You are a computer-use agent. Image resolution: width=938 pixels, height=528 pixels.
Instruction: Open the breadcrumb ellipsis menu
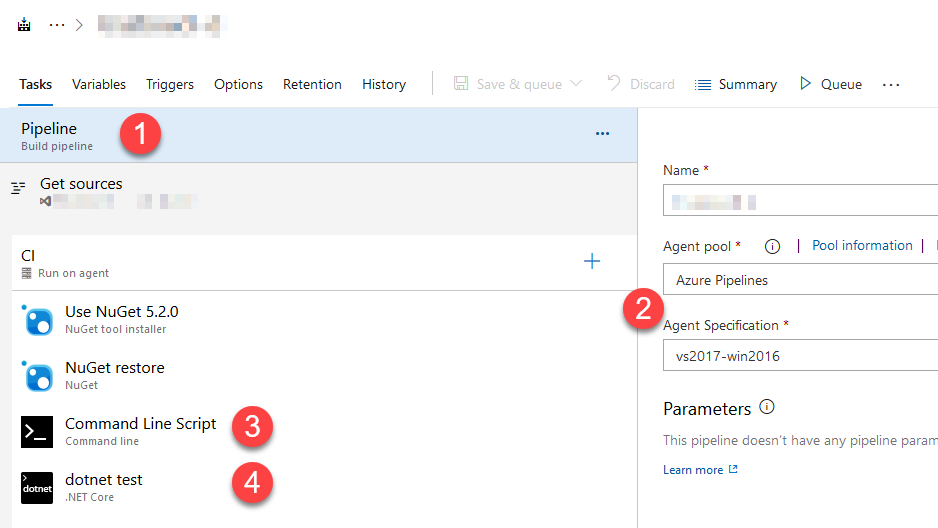click(x=56, y=25)
